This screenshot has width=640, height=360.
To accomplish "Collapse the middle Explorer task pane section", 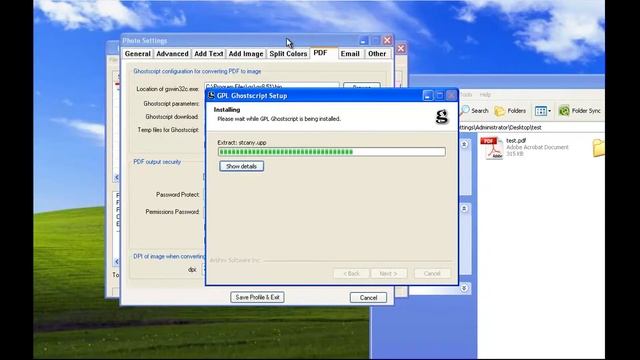I will pos(464,209).
